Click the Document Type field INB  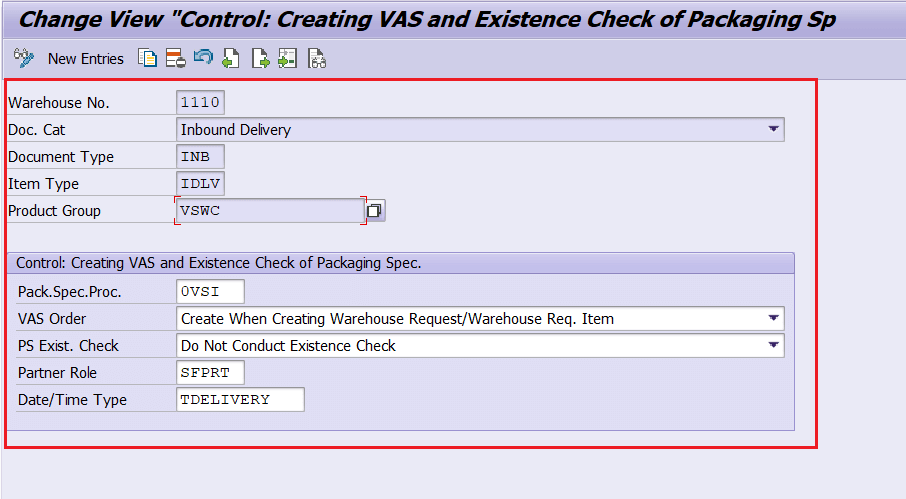[200, 157]
